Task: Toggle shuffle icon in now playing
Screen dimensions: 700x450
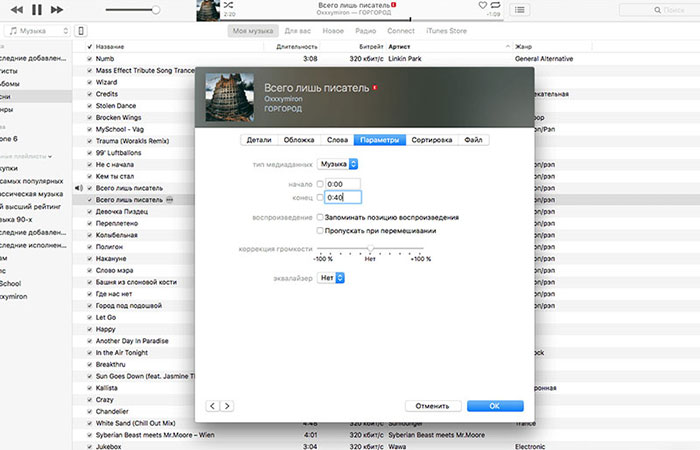Action: pyautogui.click(x=228, y=5)
